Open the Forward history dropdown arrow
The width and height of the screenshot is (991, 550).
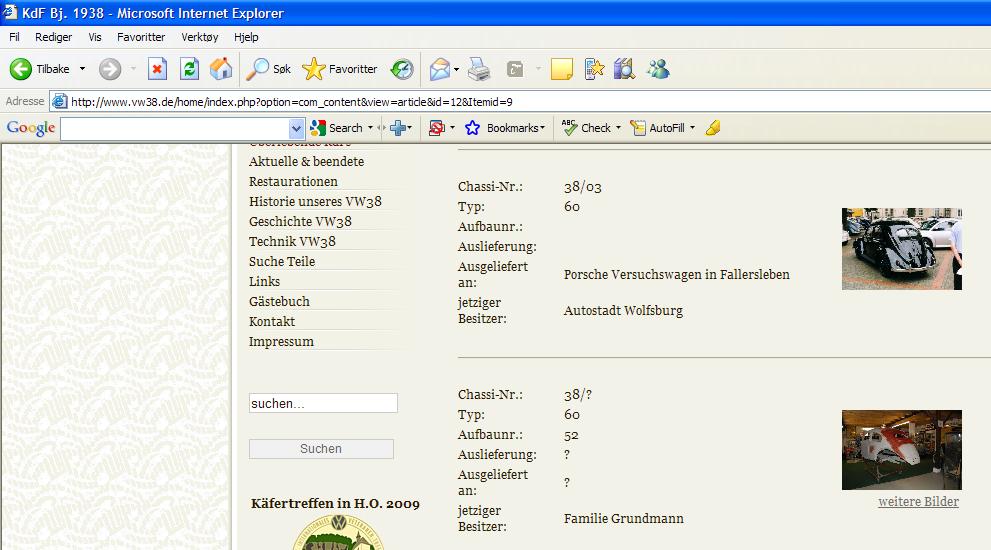click(x=133, y=69)
